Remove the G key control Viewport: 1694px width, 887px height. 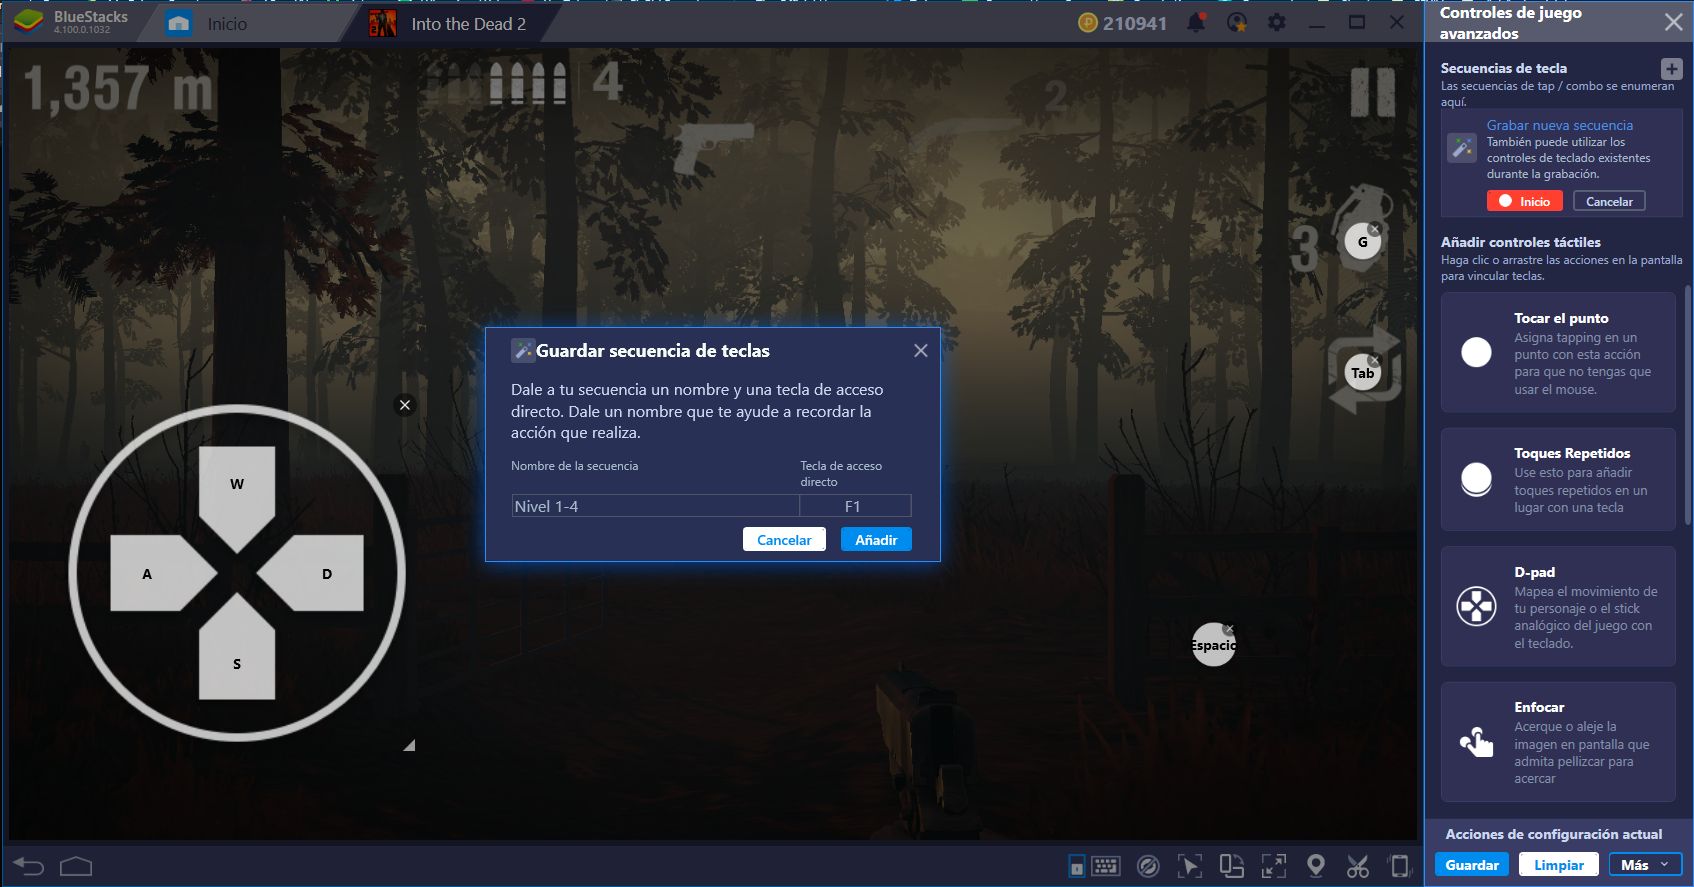click(x=1375, y=229)
